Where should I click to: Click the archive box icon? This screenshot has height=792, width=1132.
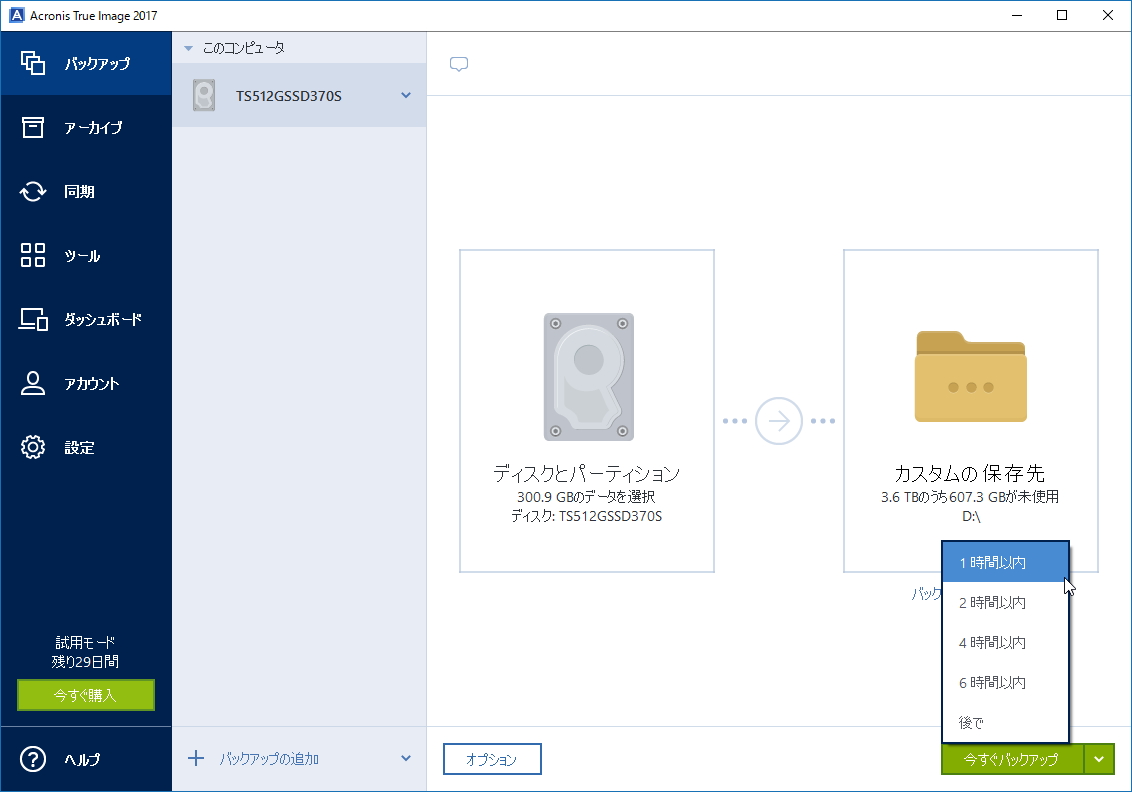[x=32, y=128]
